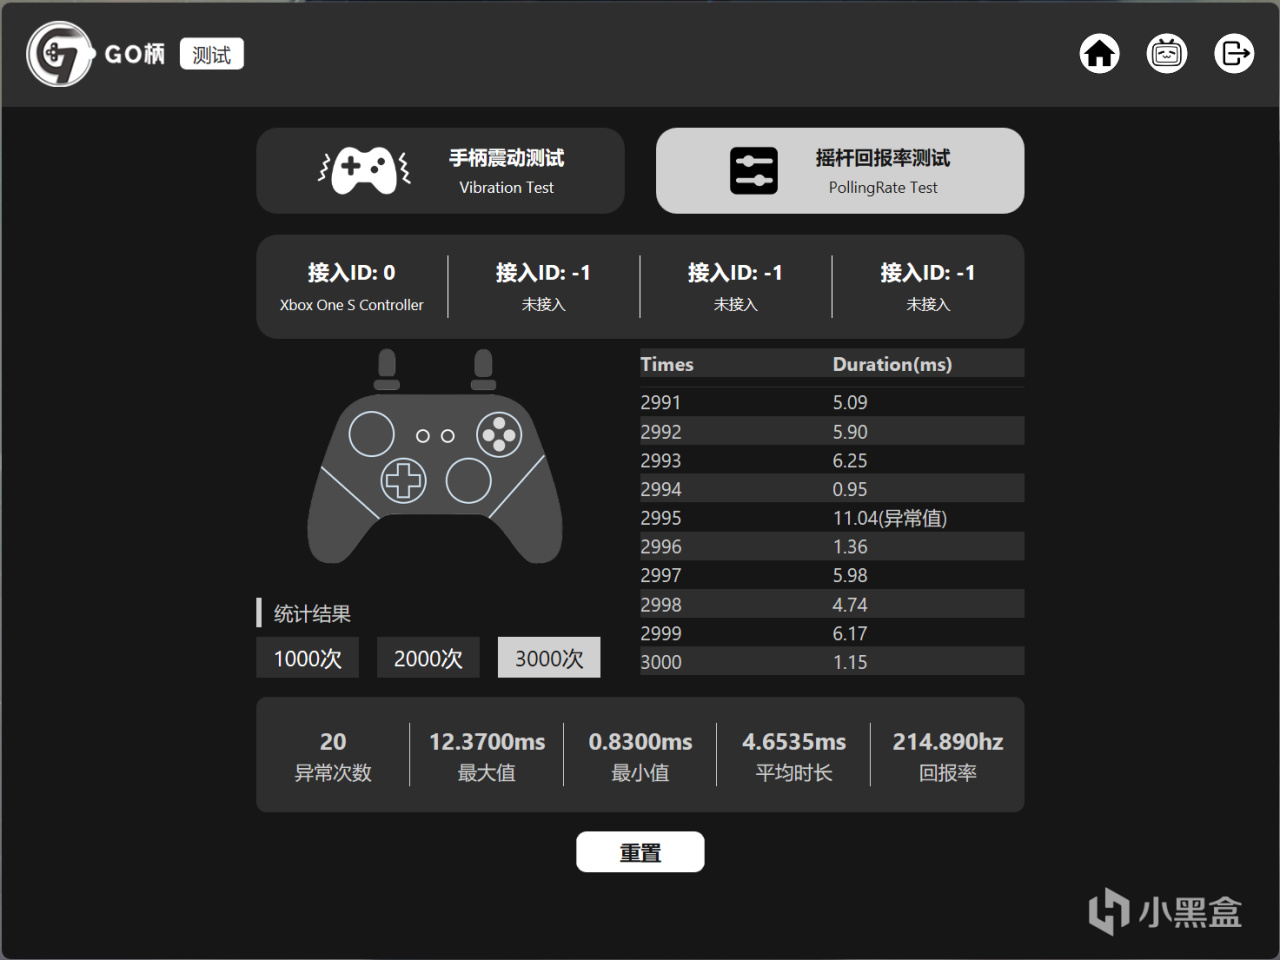Click the controller's left trigger
1280x960 pixels.
coord(386,369)
